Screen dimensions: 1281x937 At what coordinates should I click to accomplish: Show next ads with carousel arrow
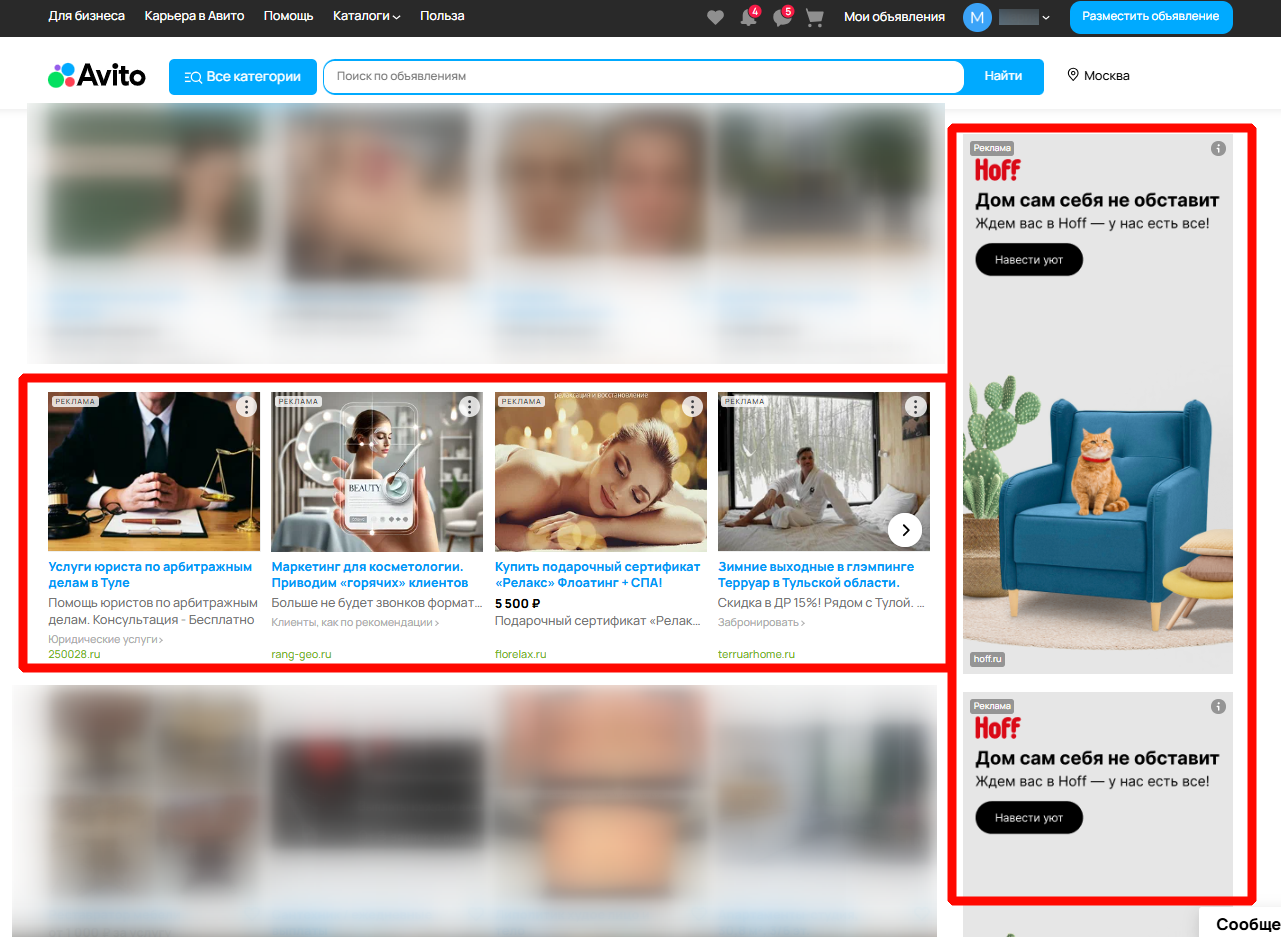[905, 530]
